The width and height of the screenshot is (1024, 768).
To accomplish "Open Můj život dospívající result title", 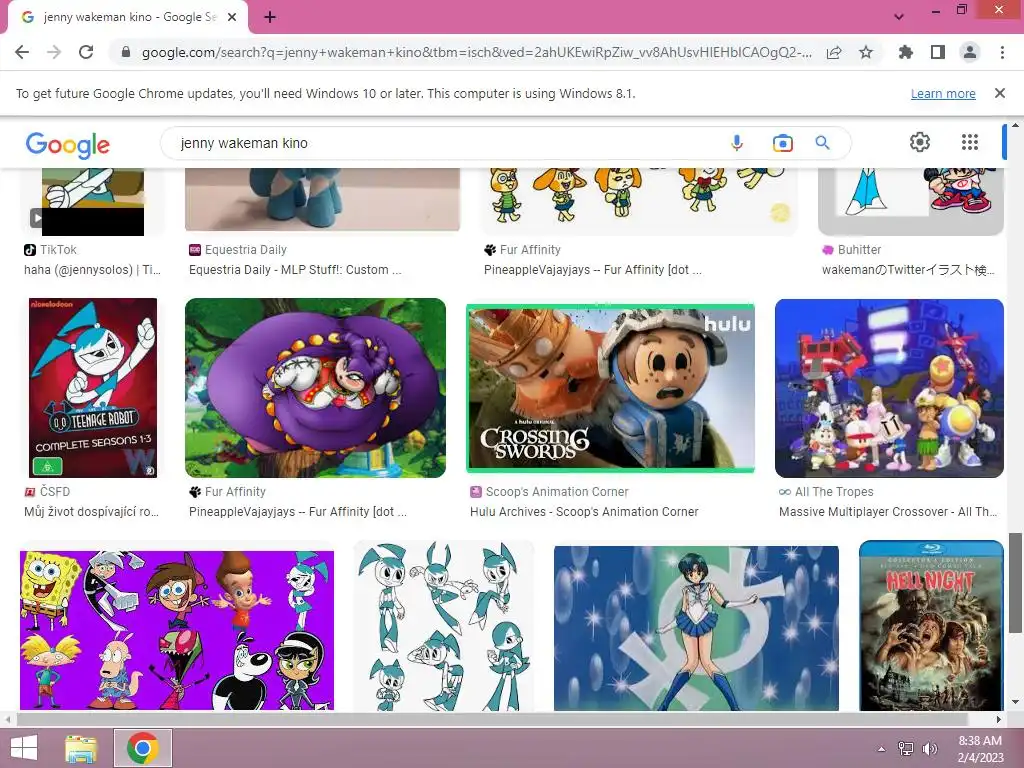I will click(x=91, y=512).
